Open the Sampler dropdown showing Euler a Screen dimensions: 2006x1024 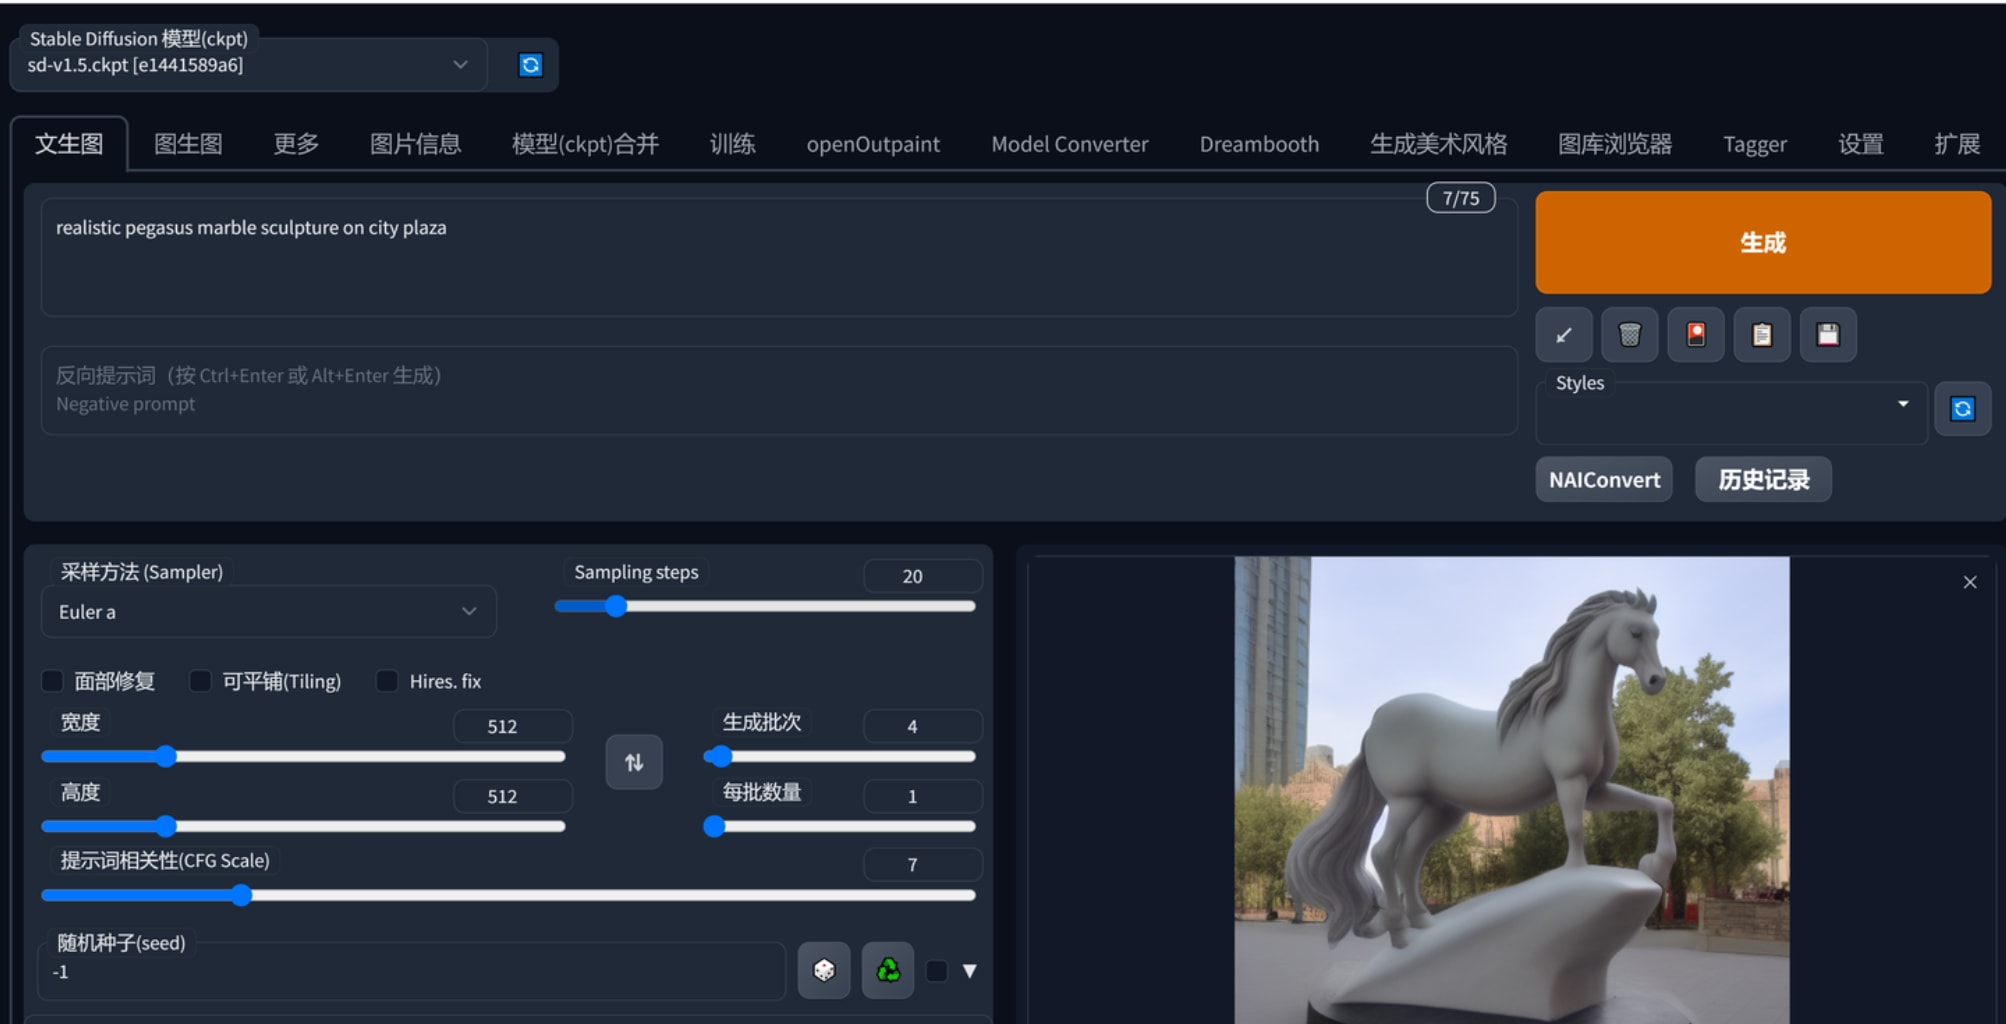pos(268,611)
